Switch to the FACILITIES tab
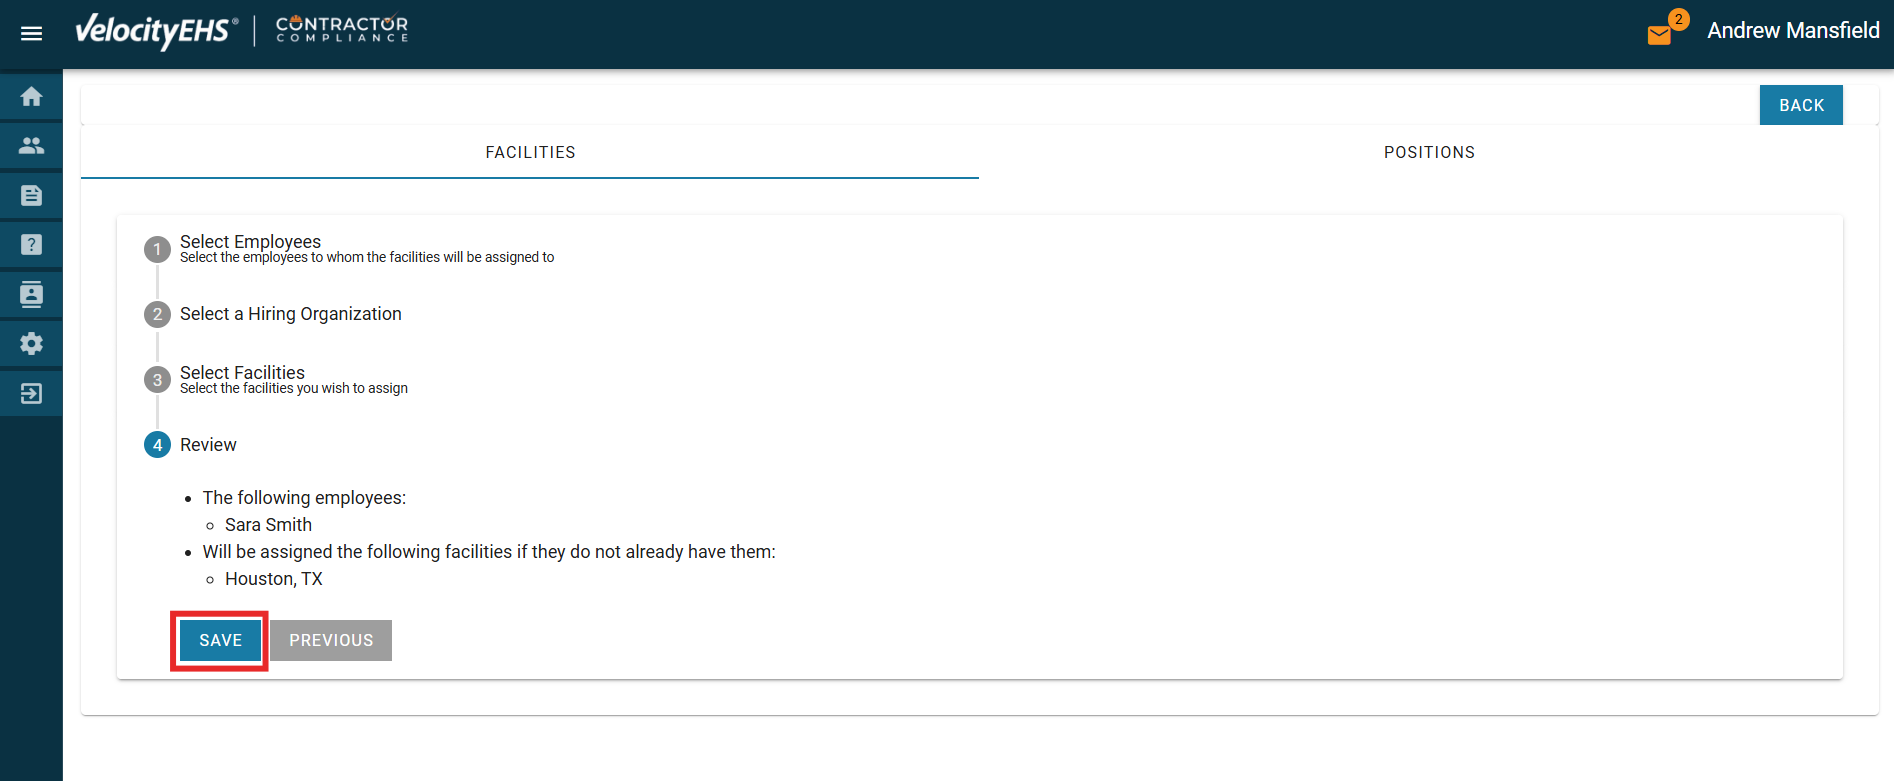1894x781 pixels. [530, 152]
